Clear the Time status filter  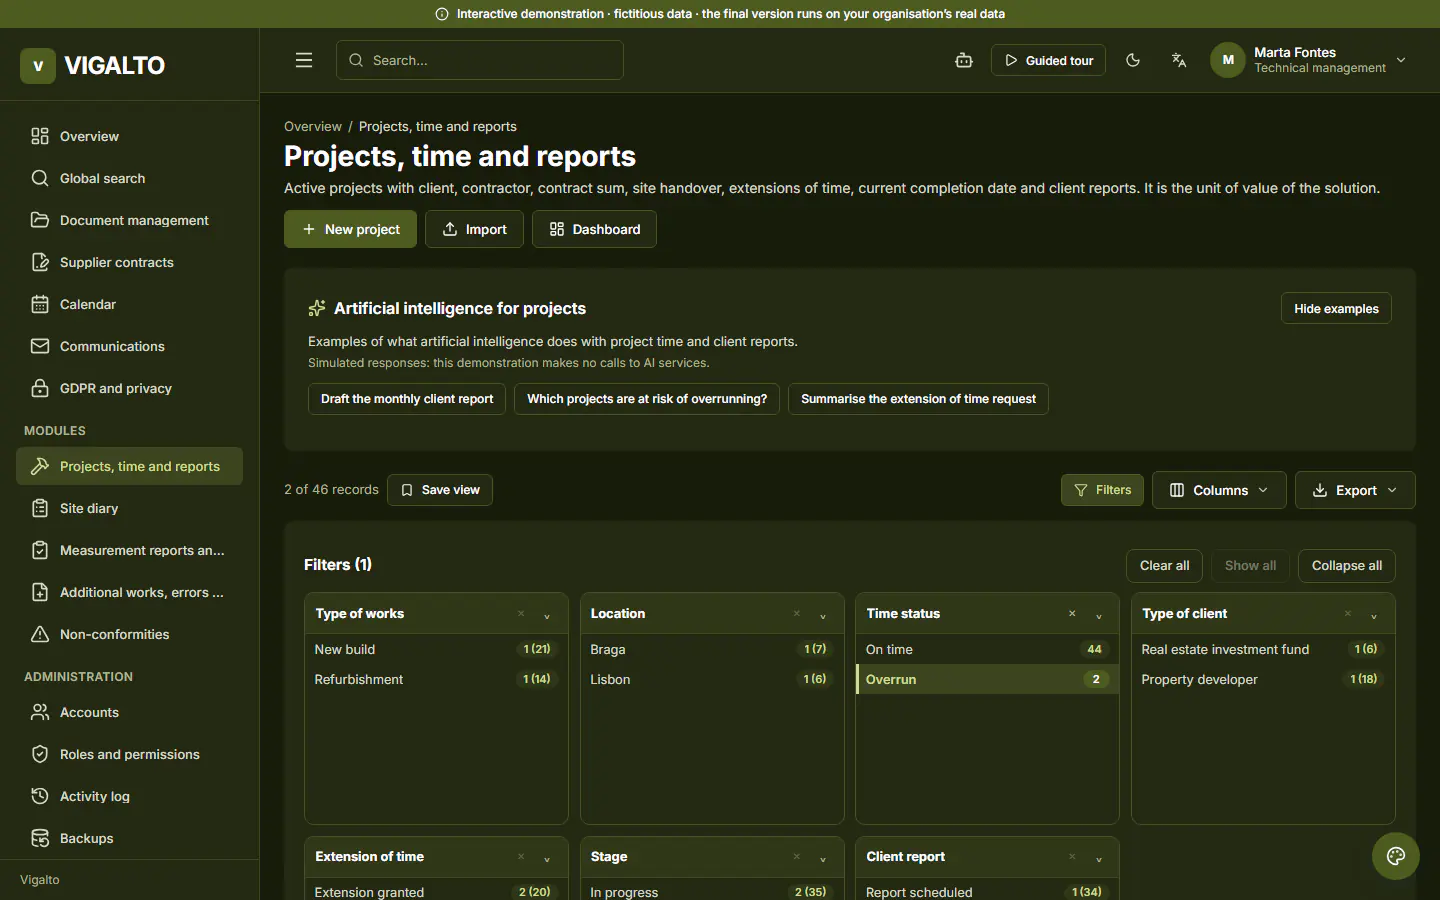[x=1072, y=614]
